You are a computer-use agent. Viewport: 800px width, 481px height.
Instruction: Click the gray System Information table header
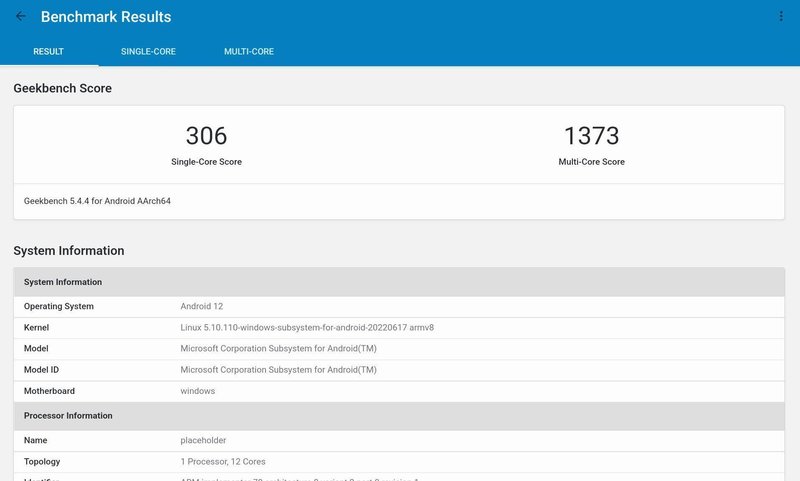399,282
